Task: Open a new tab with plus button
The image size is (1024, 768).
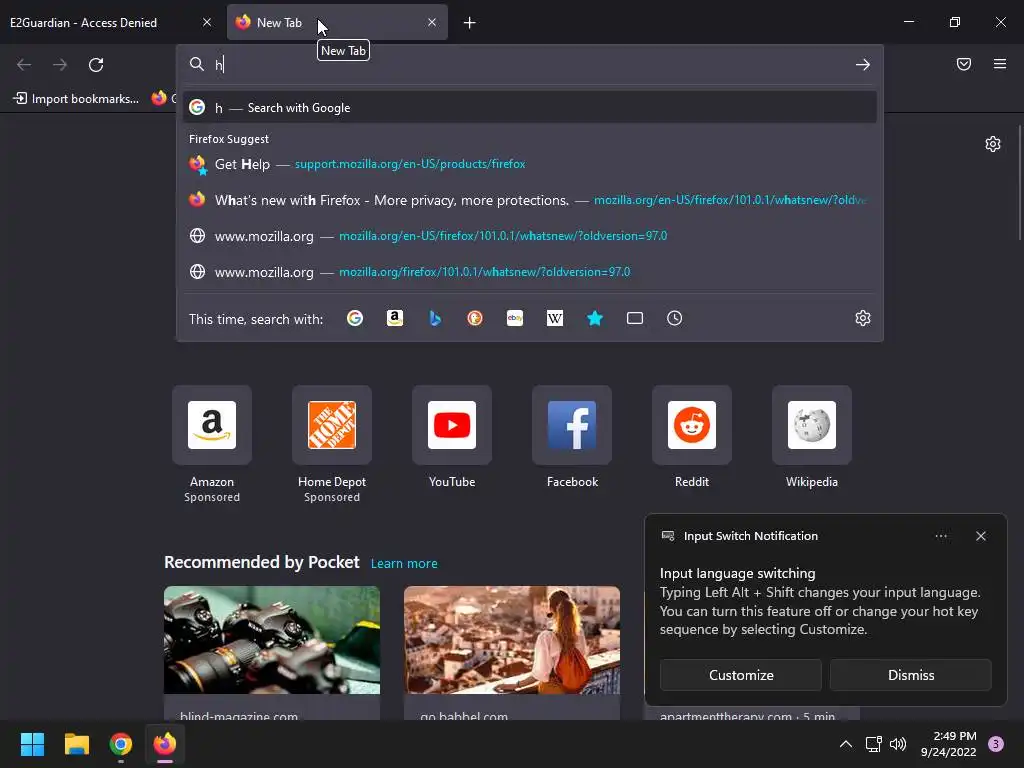Action: pyautogui.click(x=470, y=23)
